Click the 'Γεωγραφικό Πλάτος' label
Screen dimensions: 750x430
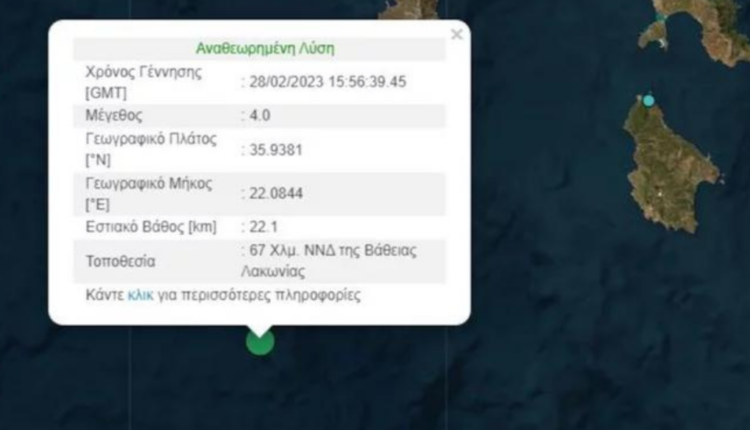[x=151, y=139]
